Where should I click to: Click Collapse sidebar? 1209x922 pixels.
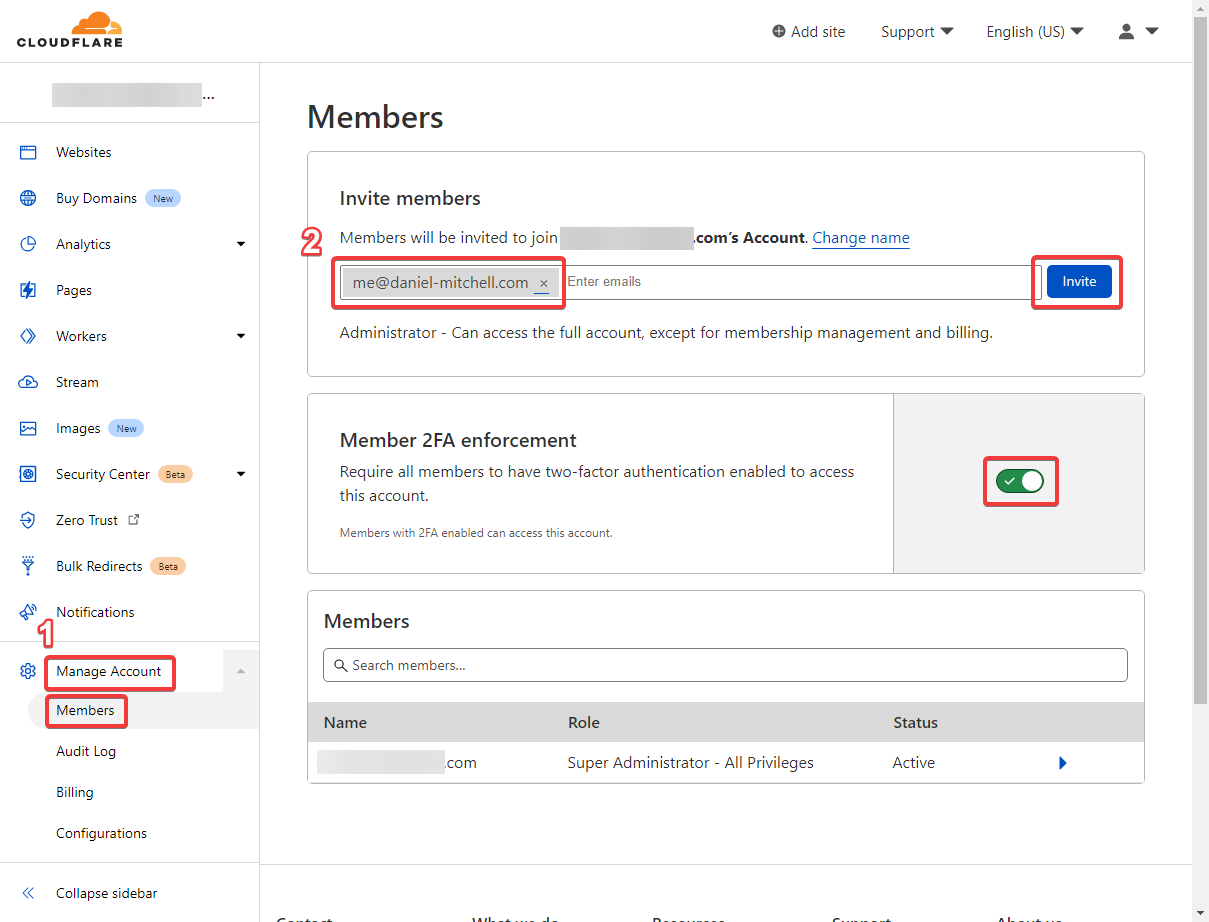106,893
